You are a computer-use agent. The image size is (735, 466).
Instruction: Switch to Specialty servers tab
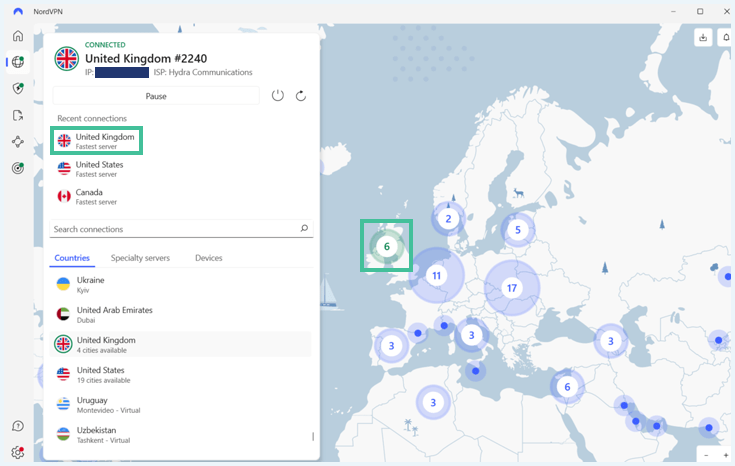click(140, 258)
